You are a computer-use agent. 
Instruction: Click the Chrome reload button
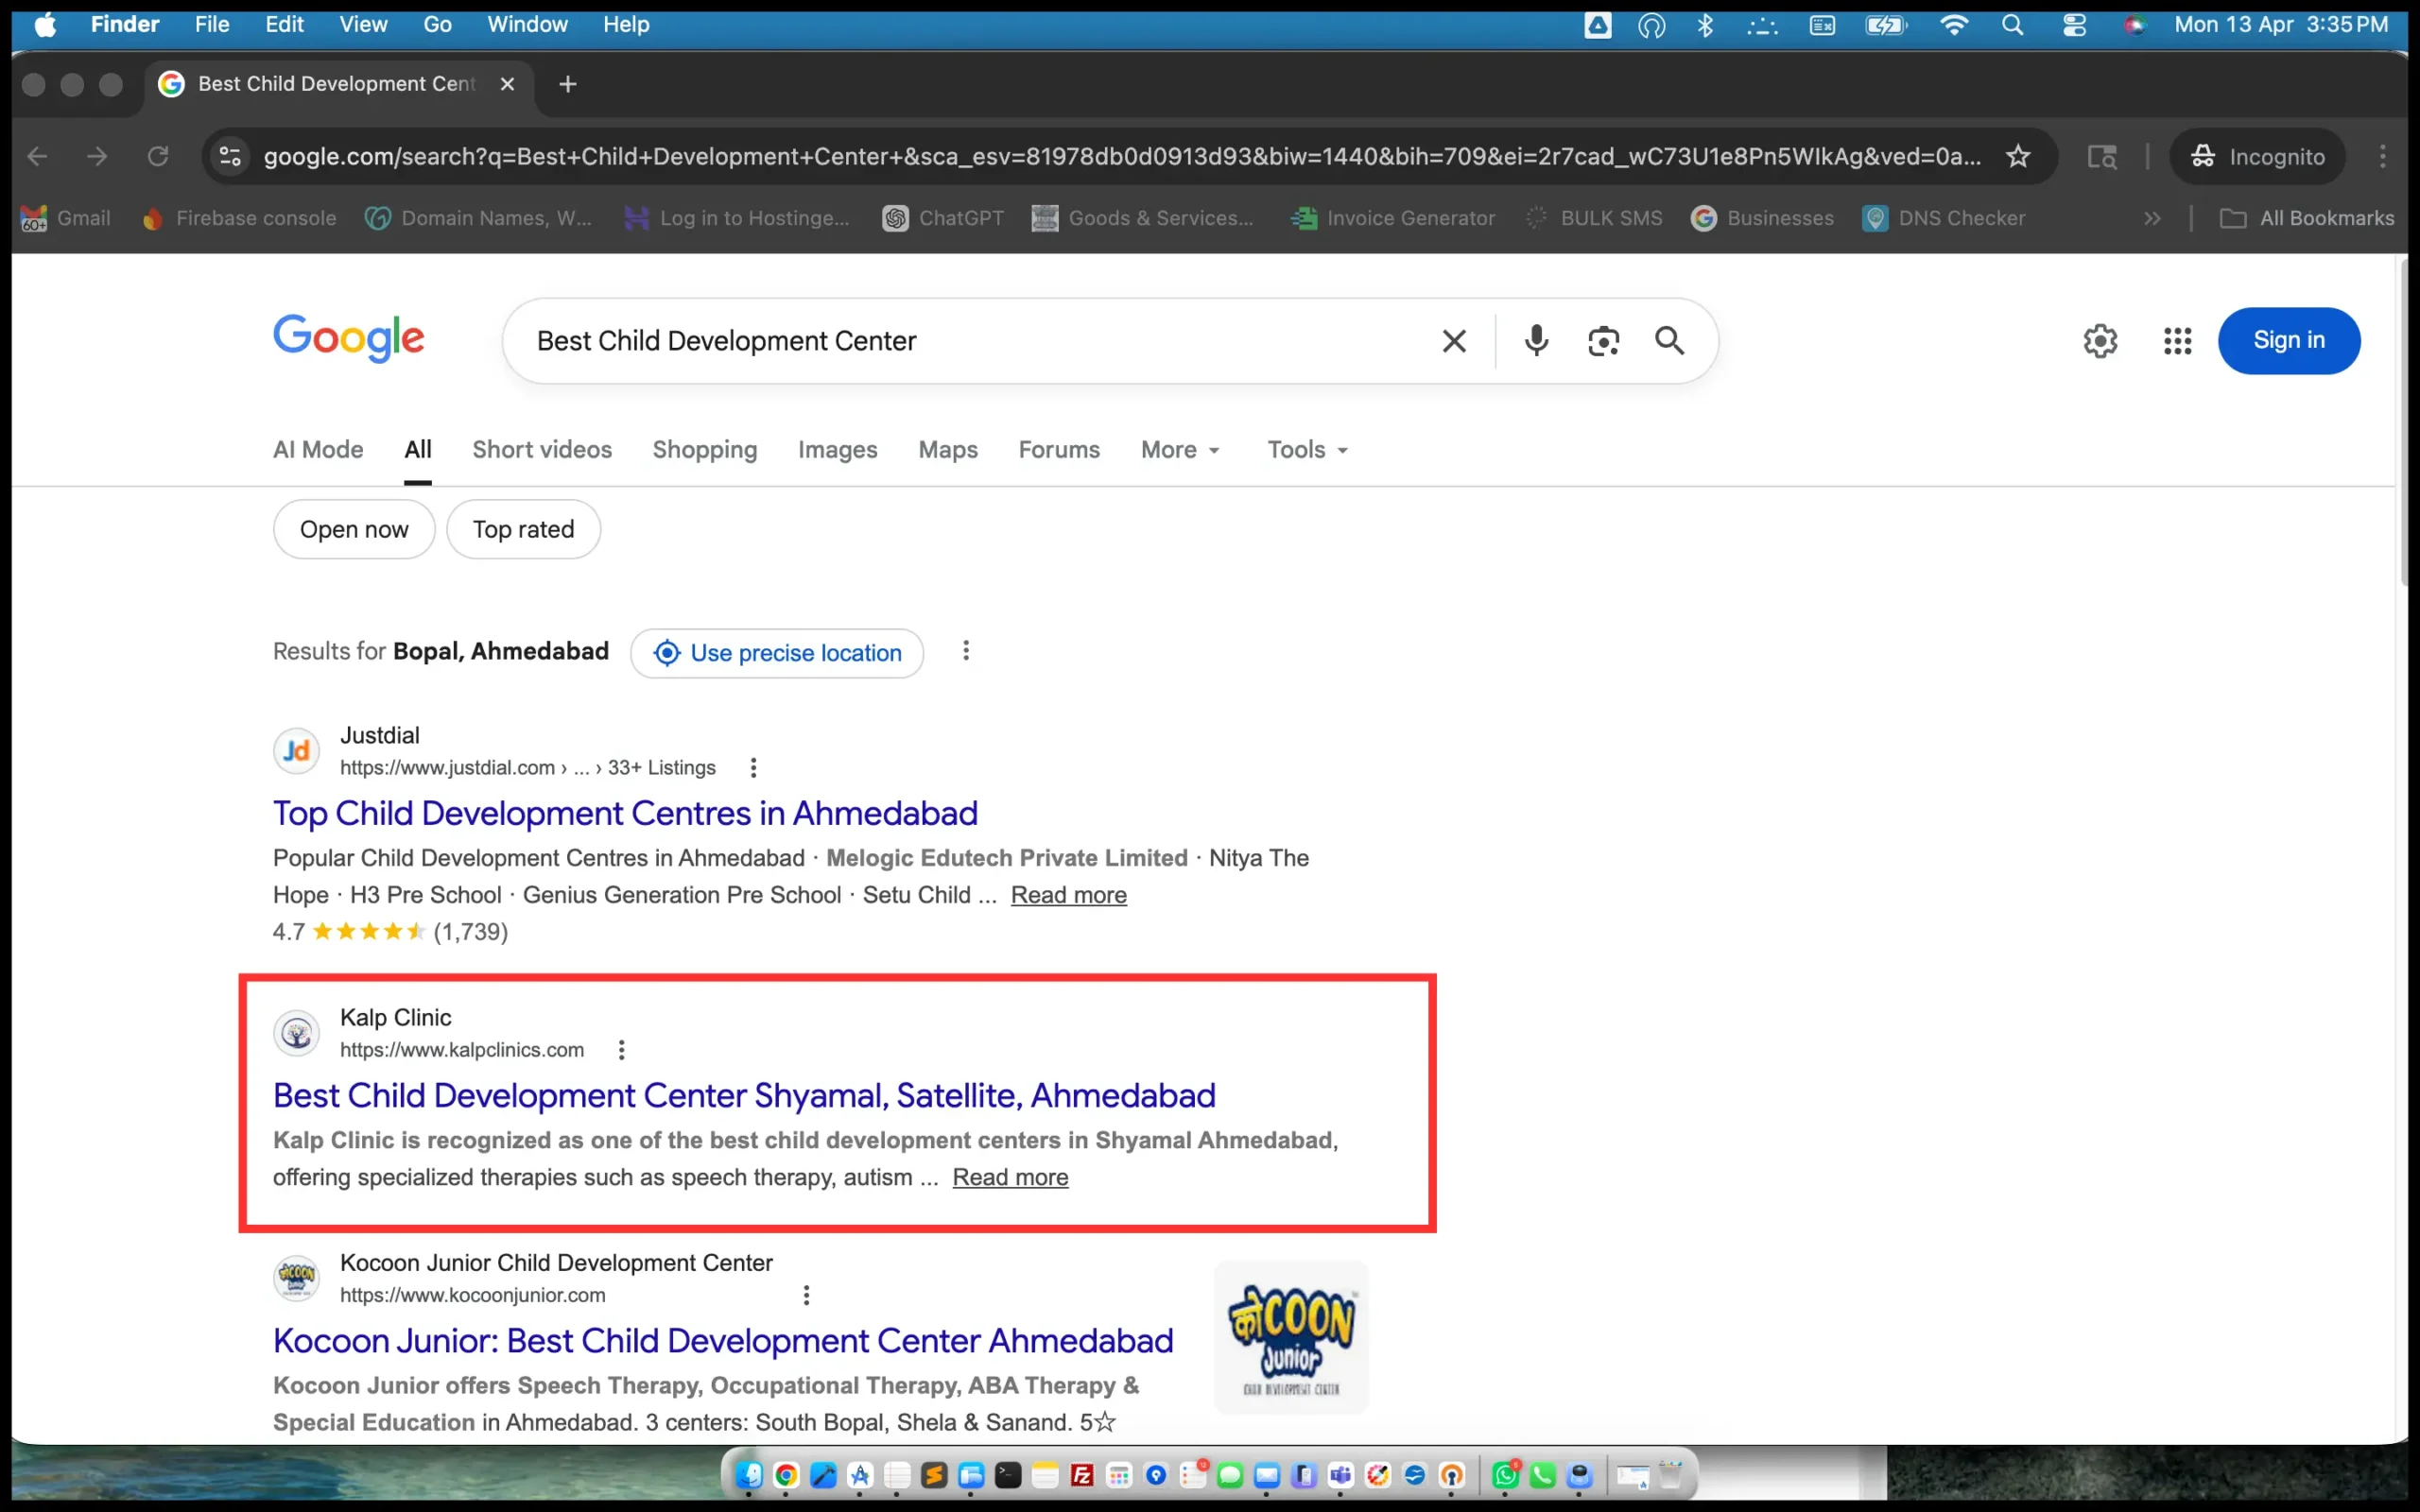158,156
